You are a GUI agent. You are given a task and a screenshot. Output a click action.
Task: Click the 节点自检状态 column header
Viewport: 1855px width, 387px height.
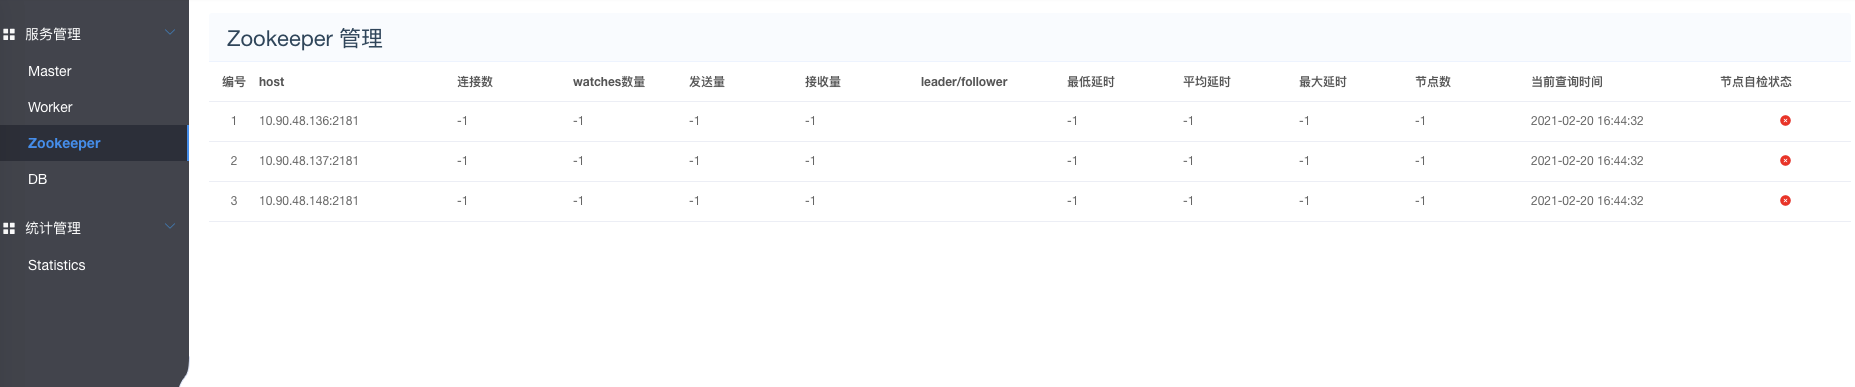point(1756,82)
